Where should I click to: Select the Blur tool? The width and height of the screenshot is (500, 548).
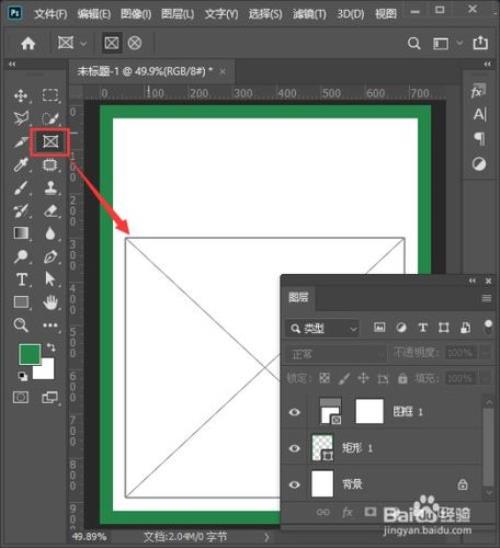click(x=50, y=234)
